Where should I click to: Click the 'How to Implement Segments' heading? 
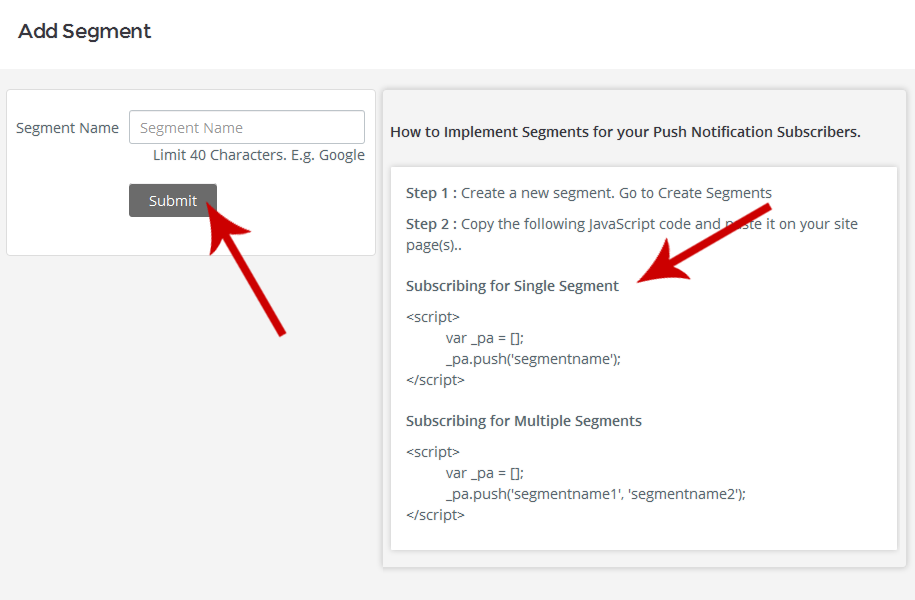pyautogui.click(x=625, y=132)
